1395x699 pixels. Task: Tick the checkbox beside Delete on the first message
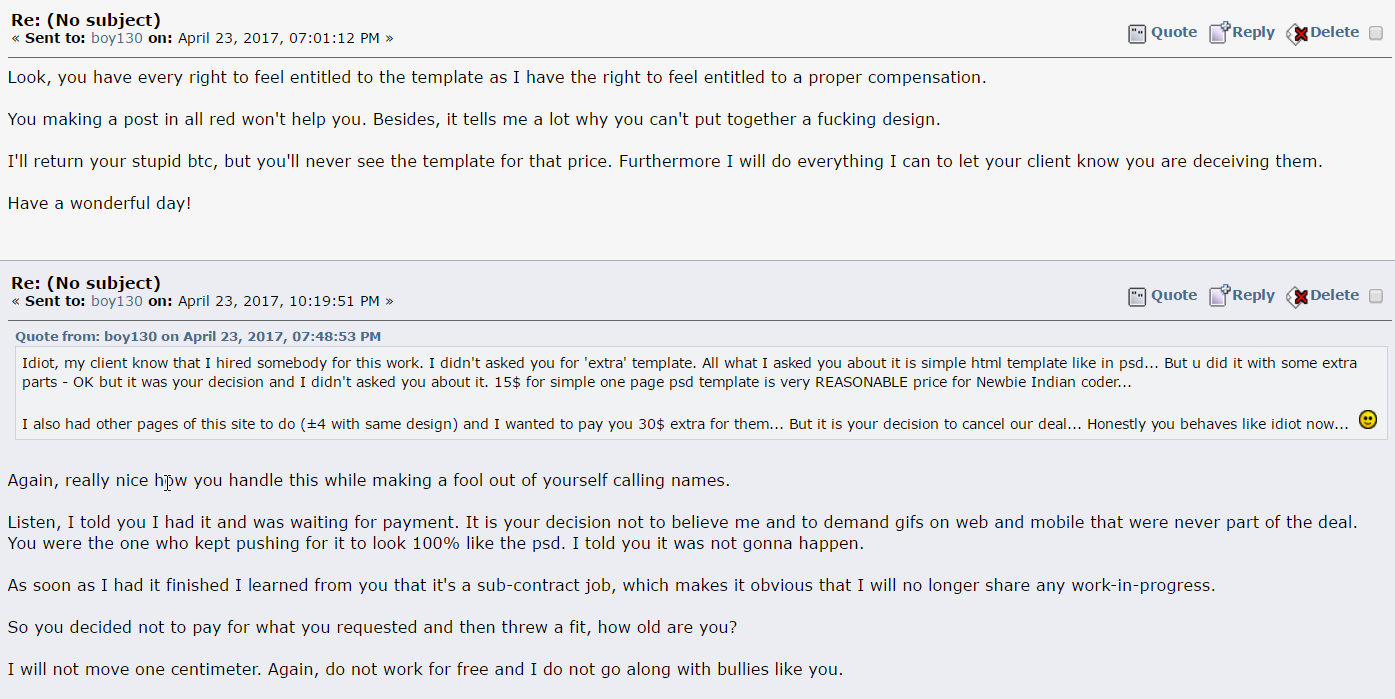point(1376,33)
